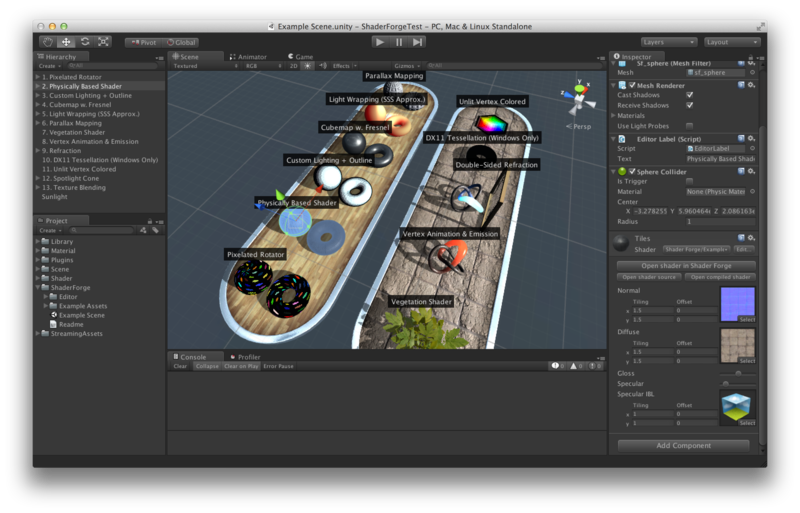
Task: Click Project search by type icon
Action: pos(143,230)
